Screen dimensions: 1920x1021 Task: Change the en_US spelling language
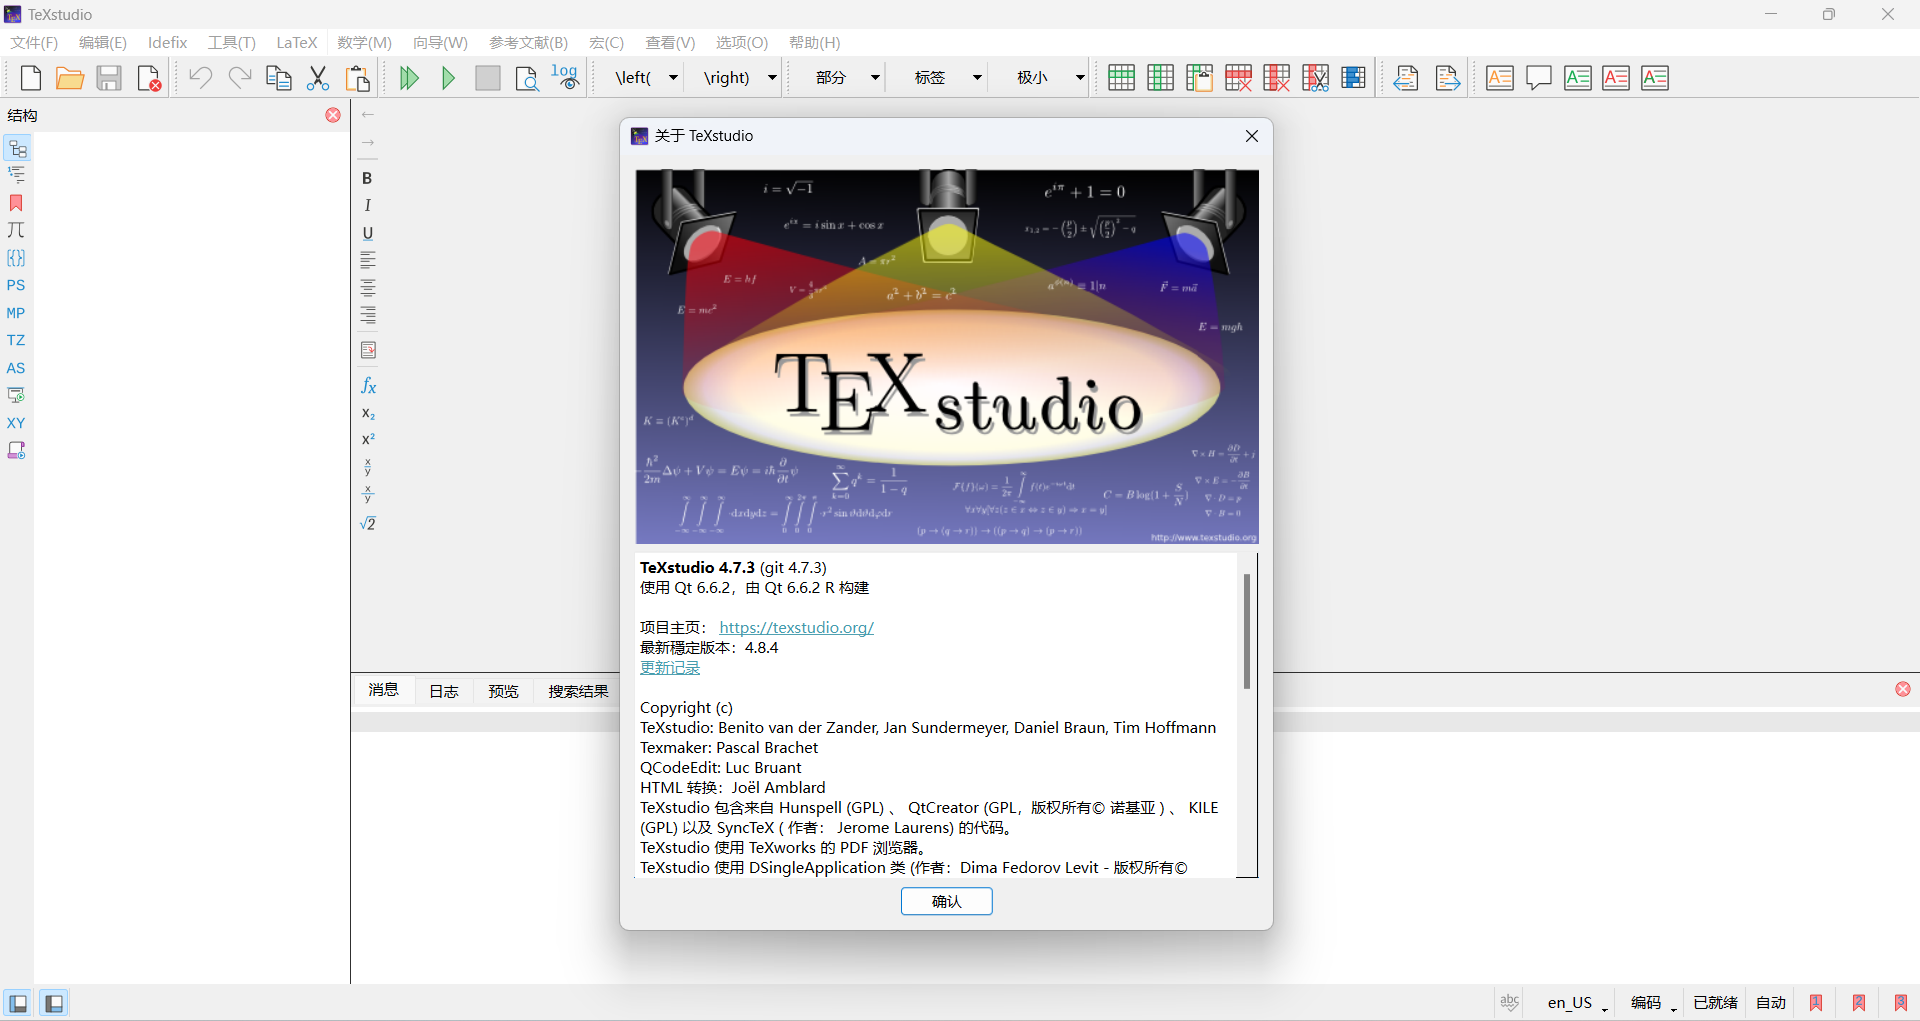pos(1577,1003)
